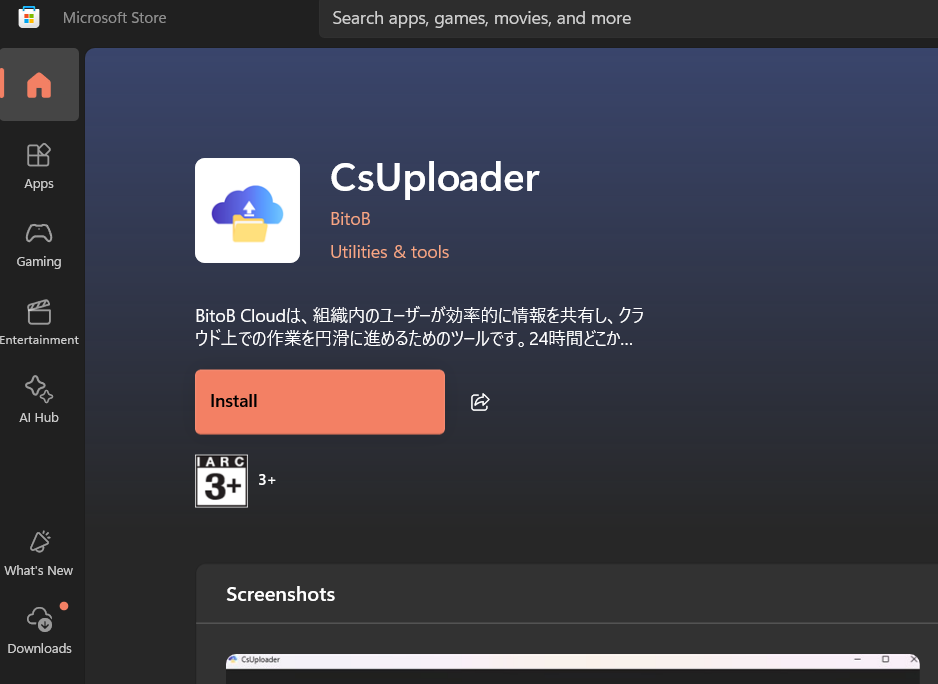Screen dimensions: 938x684
Task: Click the Microsoft Store title text
Action: click(114, 18)
